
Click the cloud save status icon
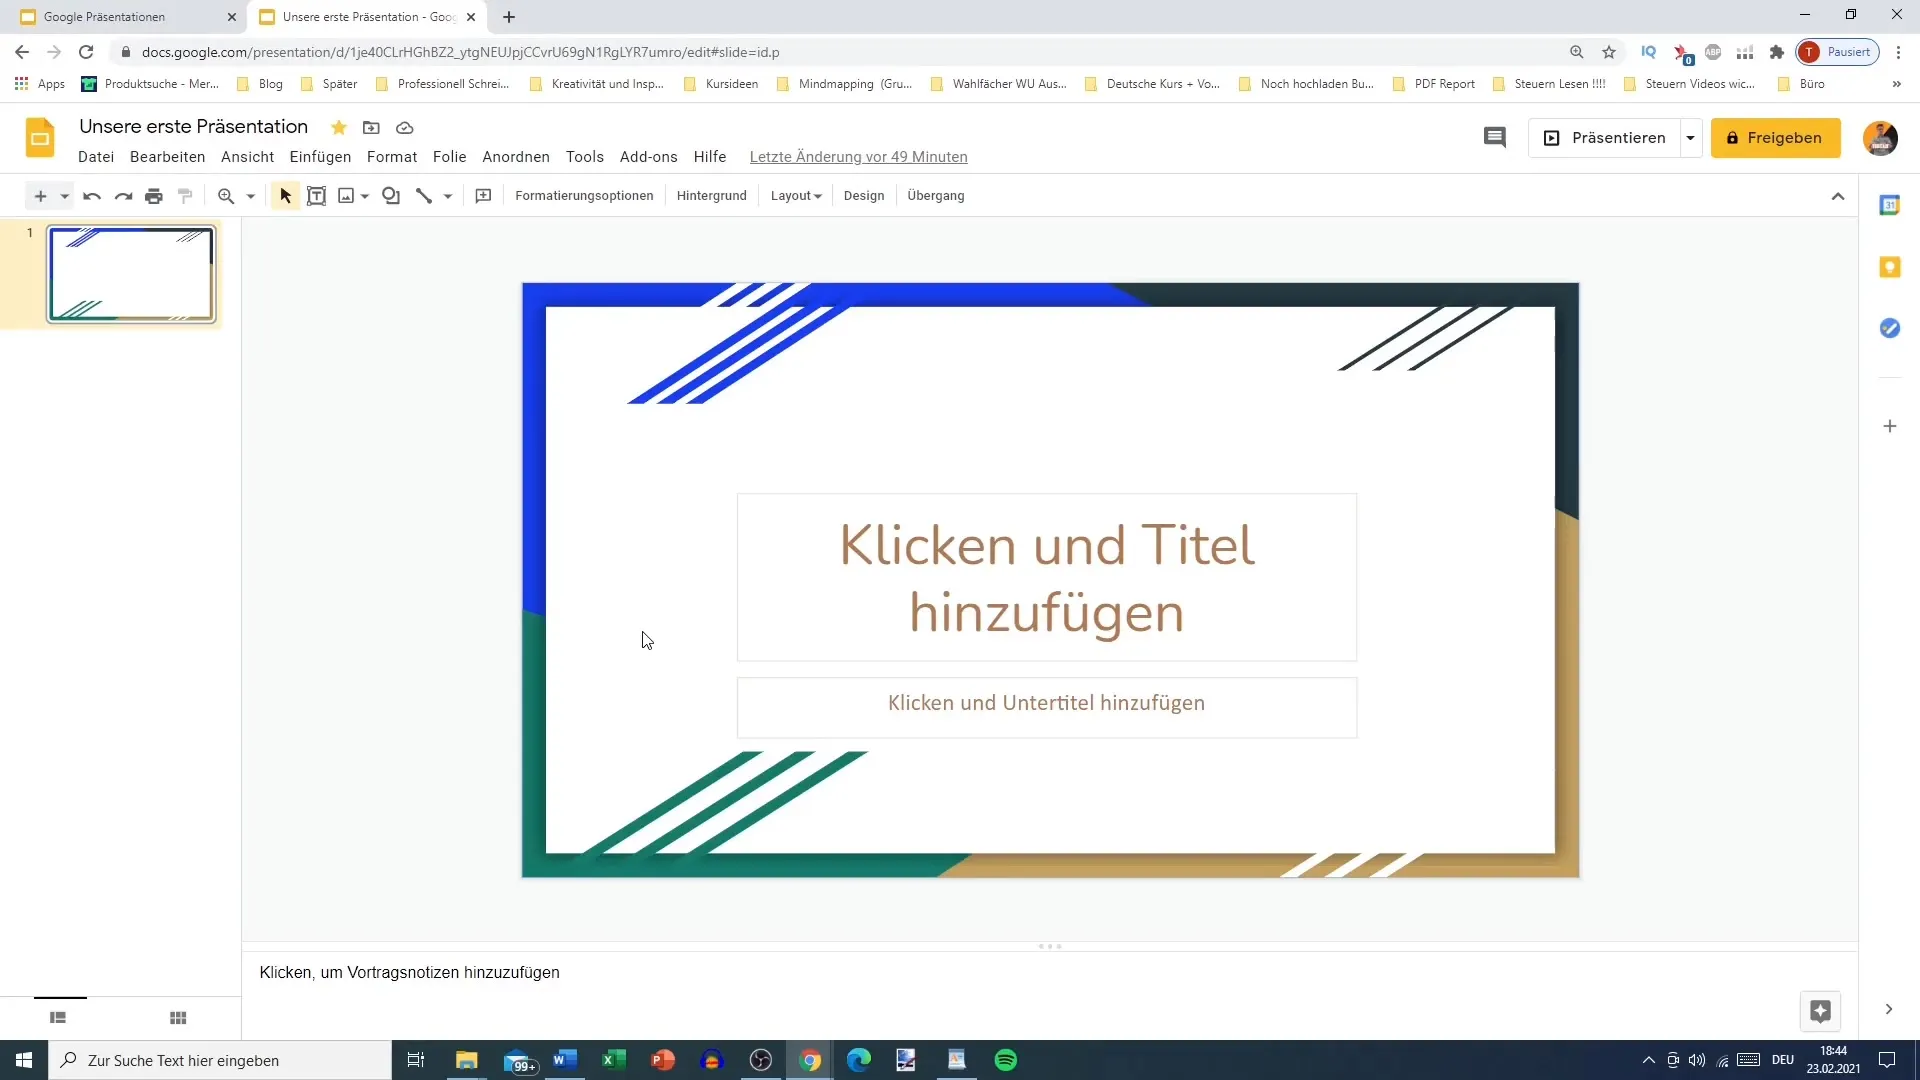point(405,127)
